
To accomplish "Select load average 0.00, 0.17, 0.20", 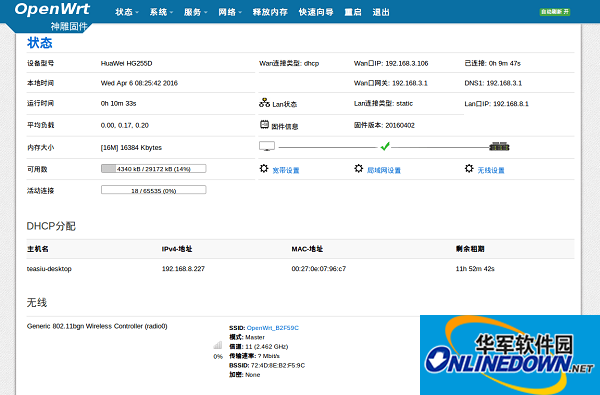I will tap(124, 125).
